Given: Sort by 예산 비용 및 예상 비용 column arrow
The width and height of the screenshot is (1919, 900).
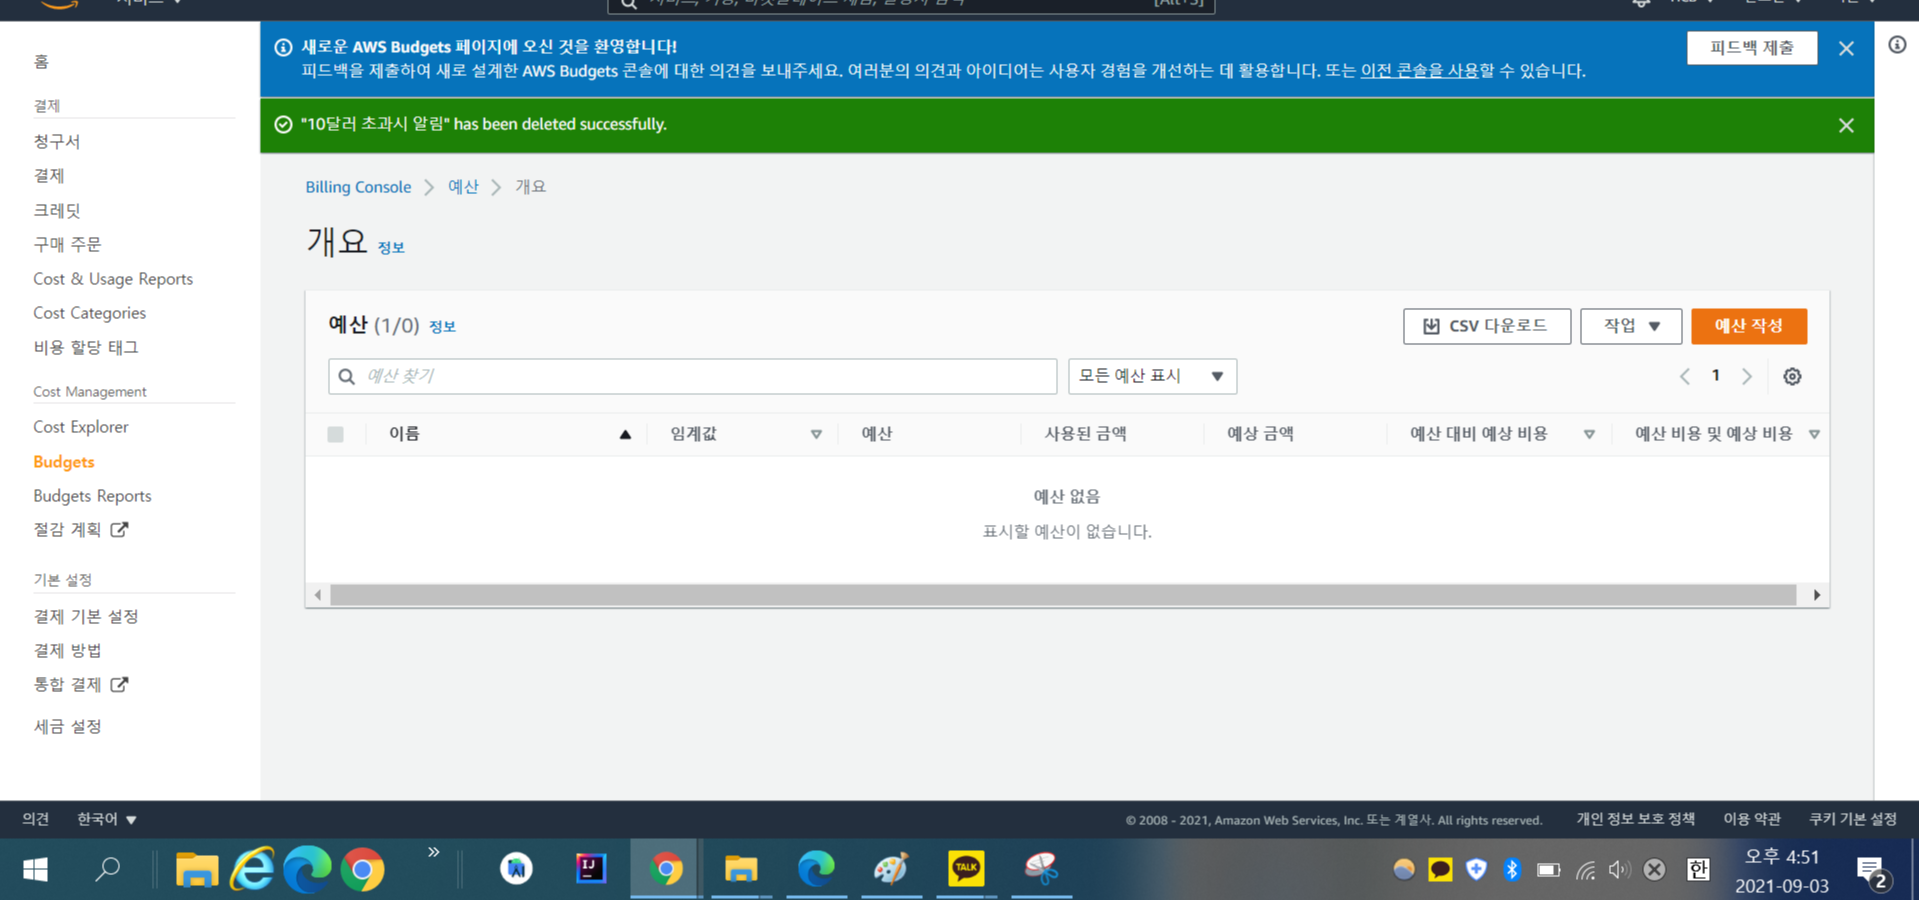Looking at the screenshot, I should pos(1814,434).
